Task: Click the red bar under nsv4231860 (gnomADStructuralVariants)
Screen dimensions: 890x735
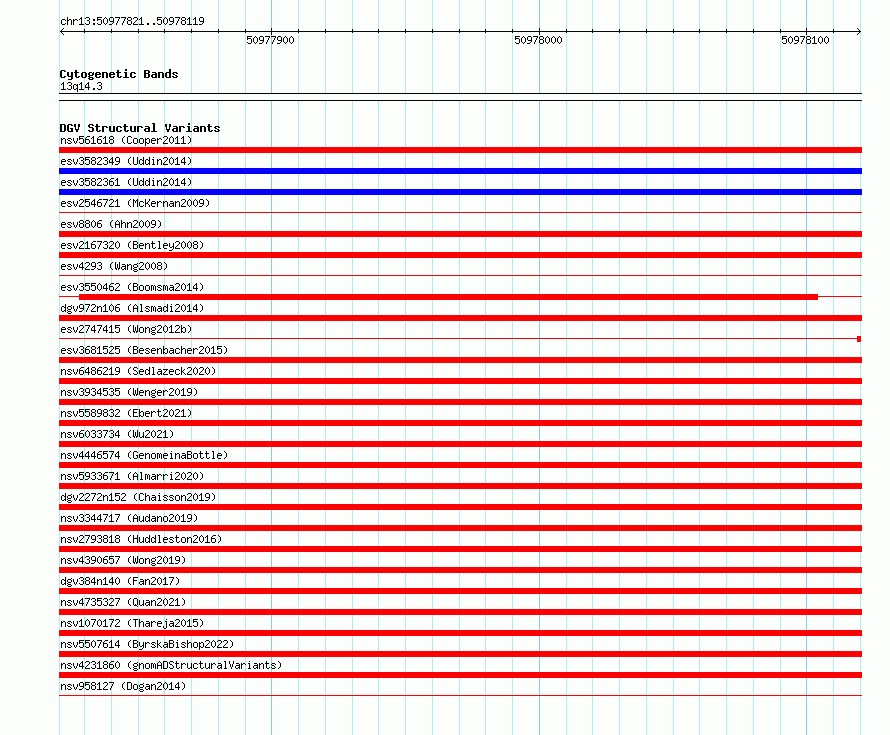Action: pos(460,675)
